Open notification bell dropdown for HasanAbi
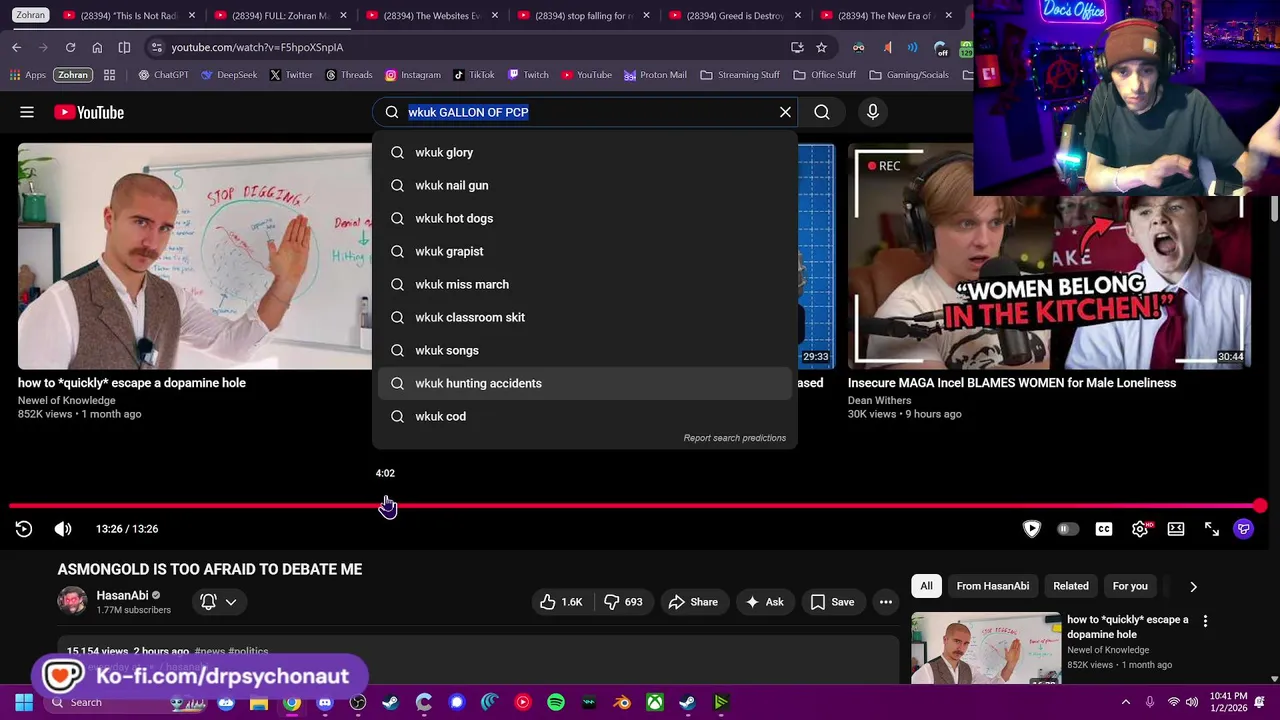 pos(218,601)
